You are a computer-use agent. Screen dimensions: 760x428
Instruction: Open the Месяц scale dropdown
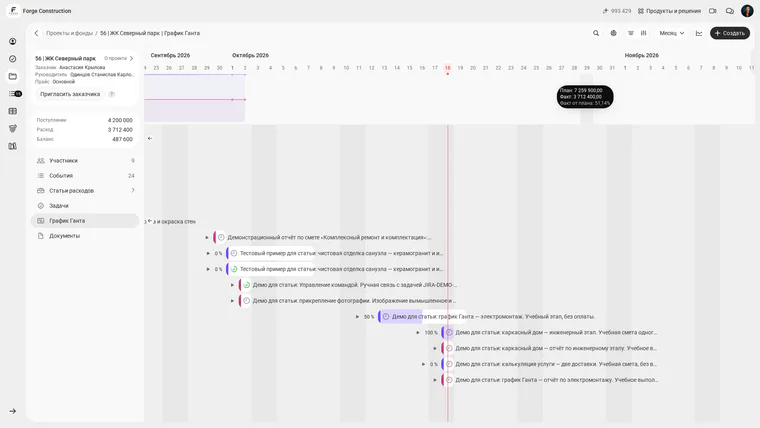coord(671,33)
